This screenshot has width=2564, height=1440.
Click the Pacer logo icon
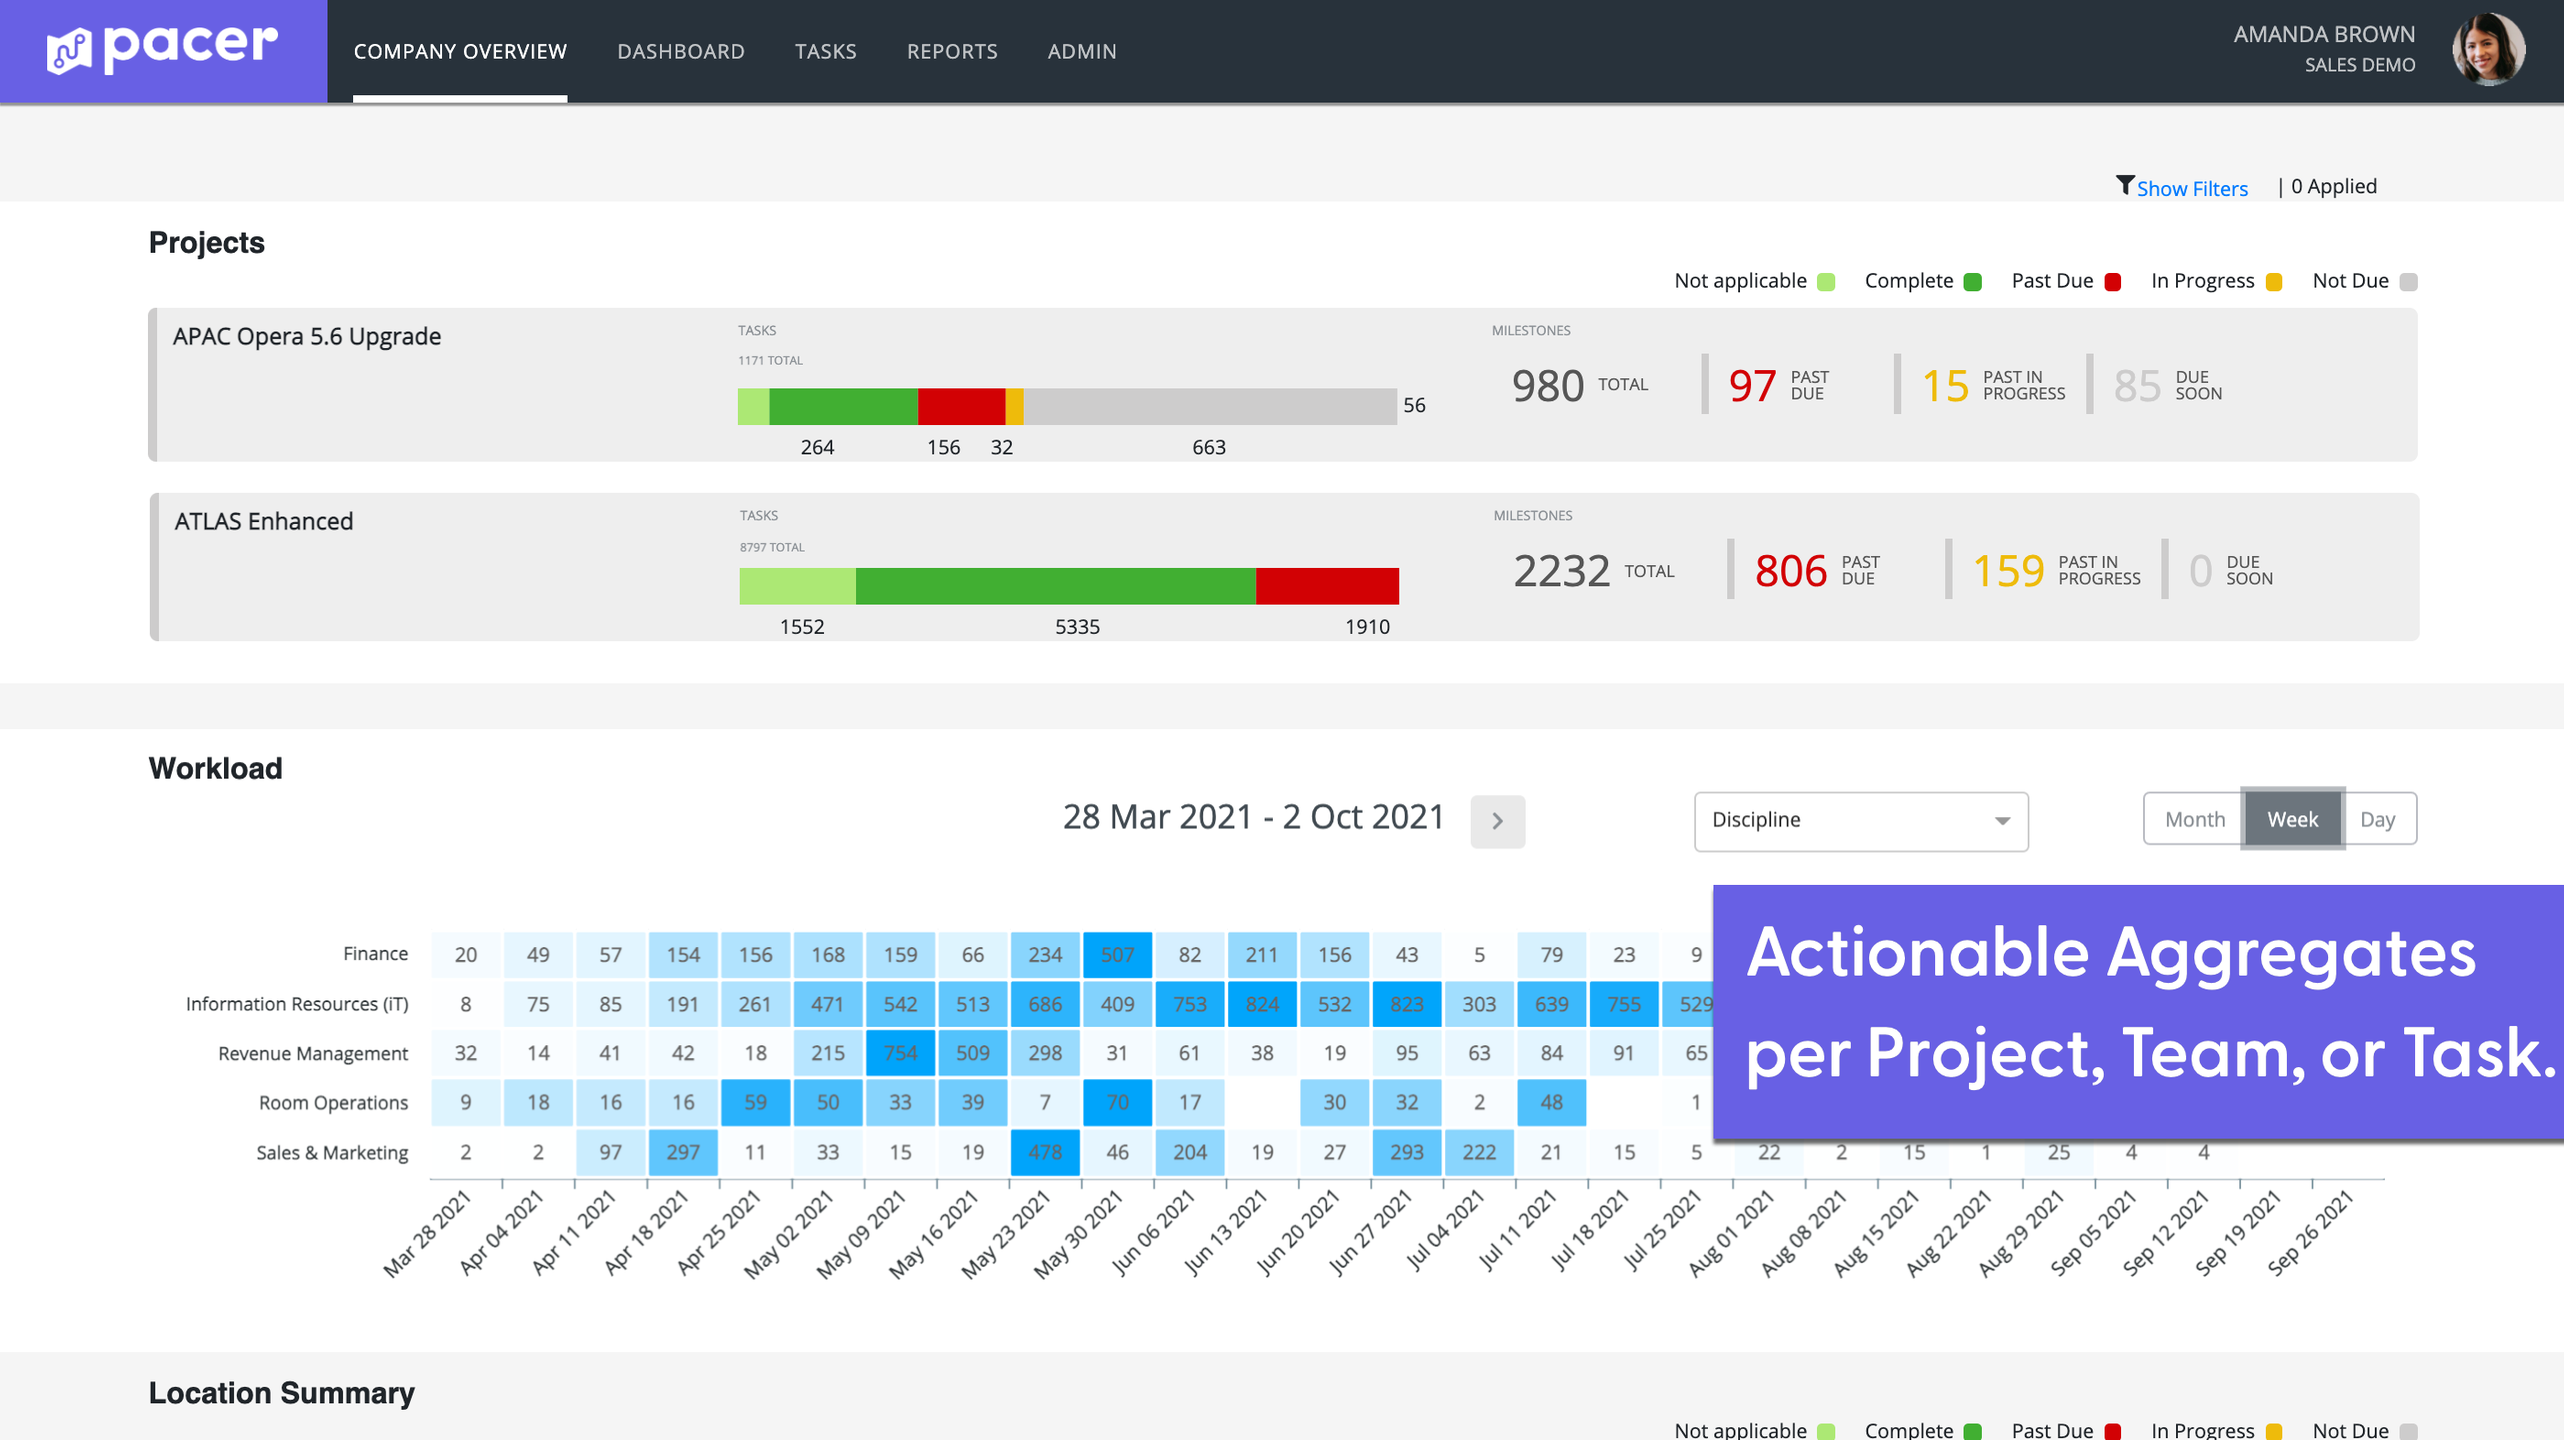pos(69,51)
